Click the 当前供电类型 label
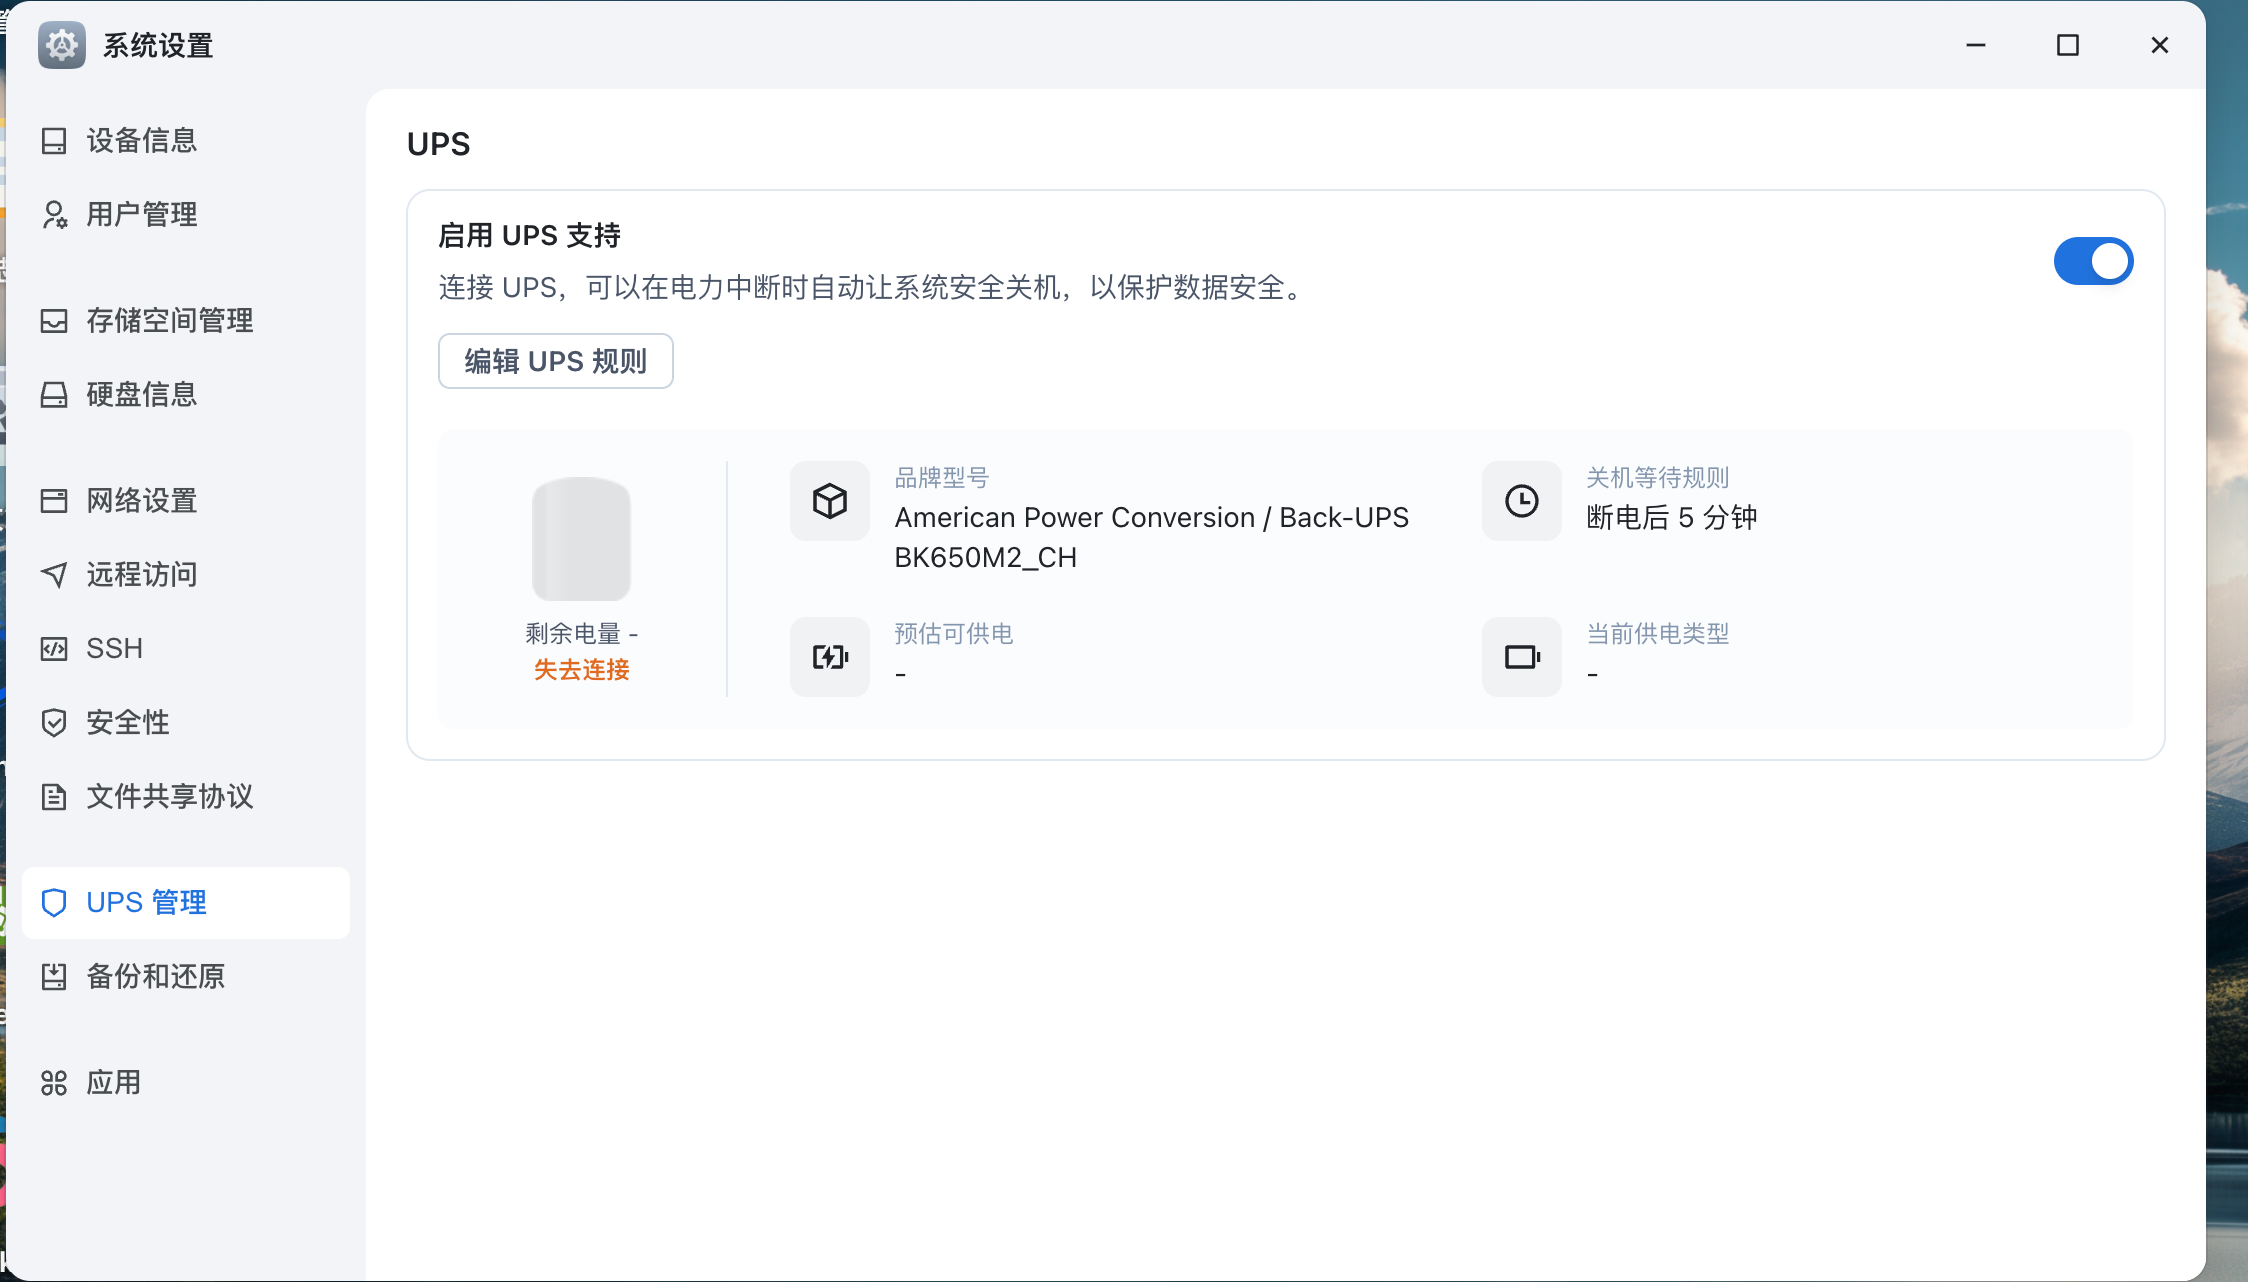The width and height of the screenshot is (2248, 1282). click(1657, 634)
